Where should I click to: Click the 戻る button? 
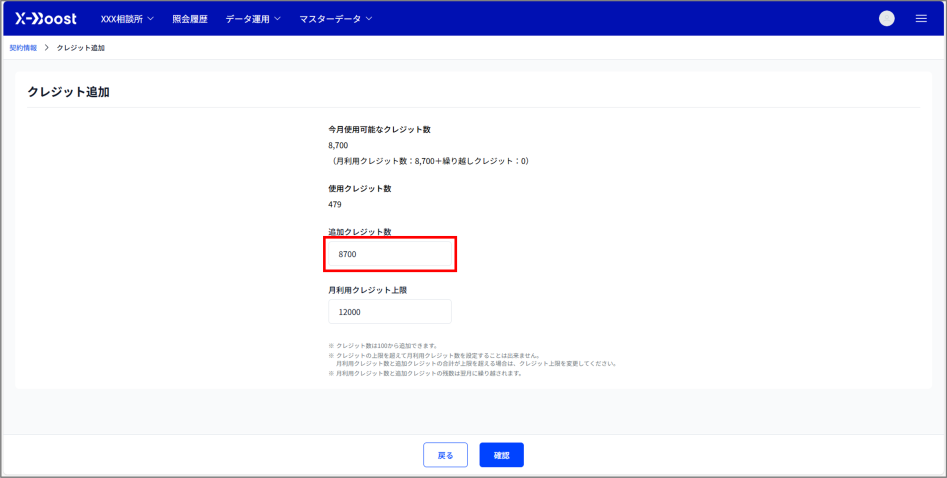coord(446,455)
